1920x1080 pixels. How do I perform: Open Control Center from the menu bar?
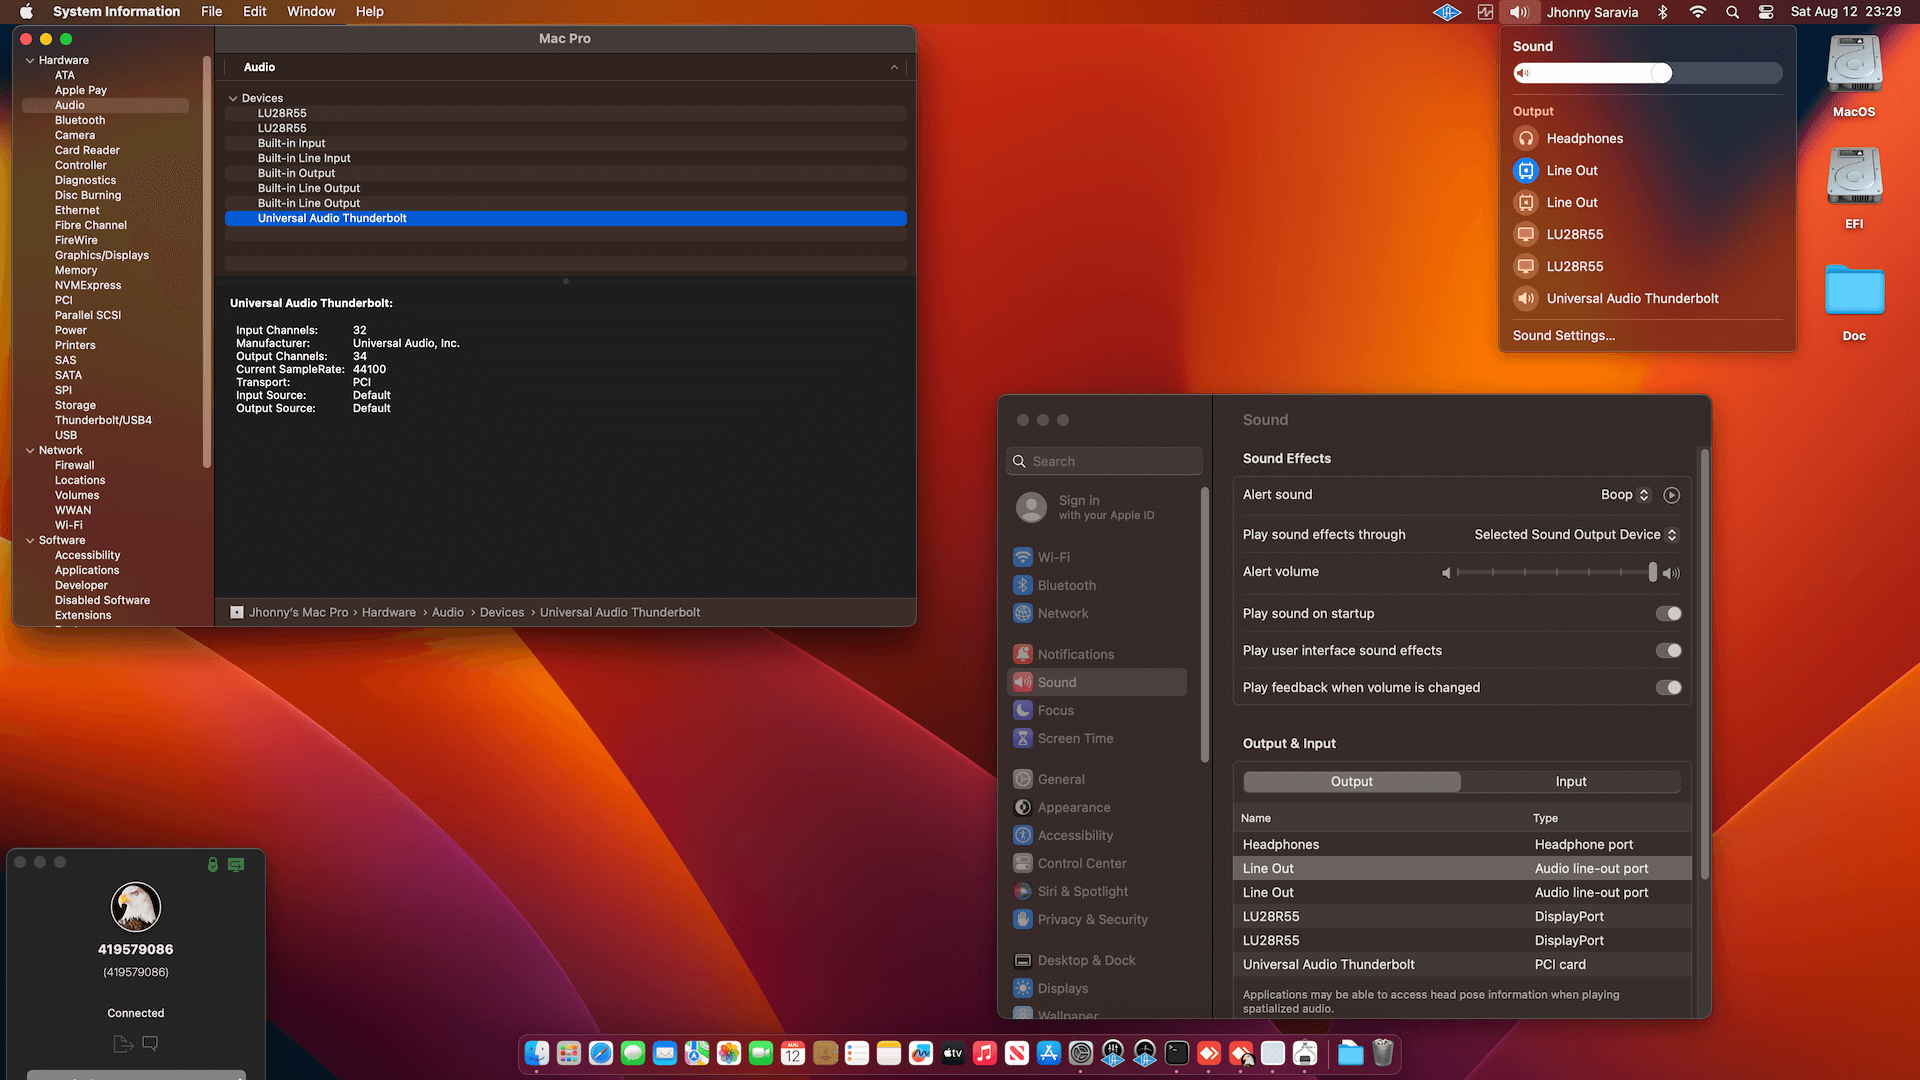[1766, 12]
